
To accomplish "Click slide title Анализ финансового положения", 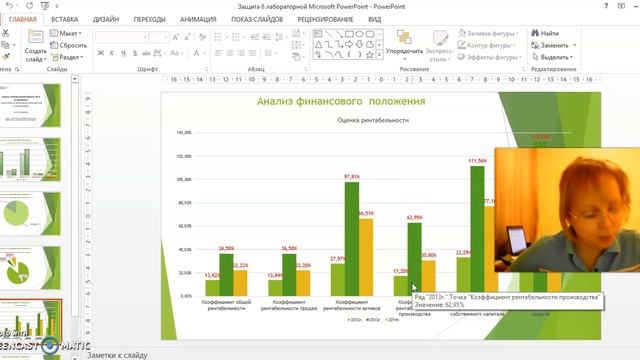I will click(x=341, y=101).
